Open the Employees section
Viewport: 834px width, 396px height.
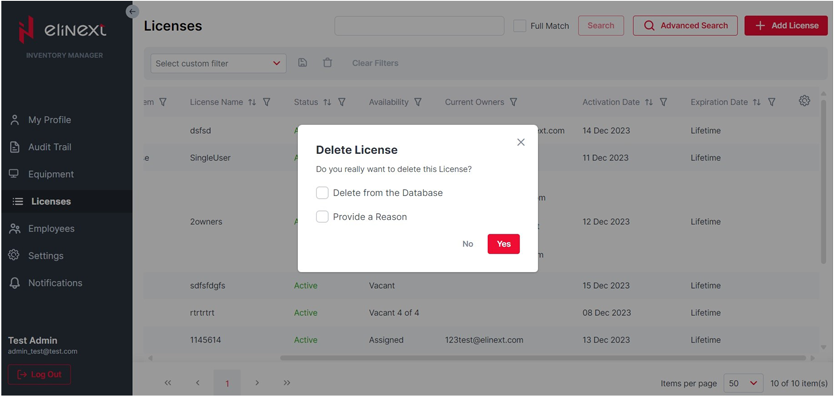coord(51,229)
